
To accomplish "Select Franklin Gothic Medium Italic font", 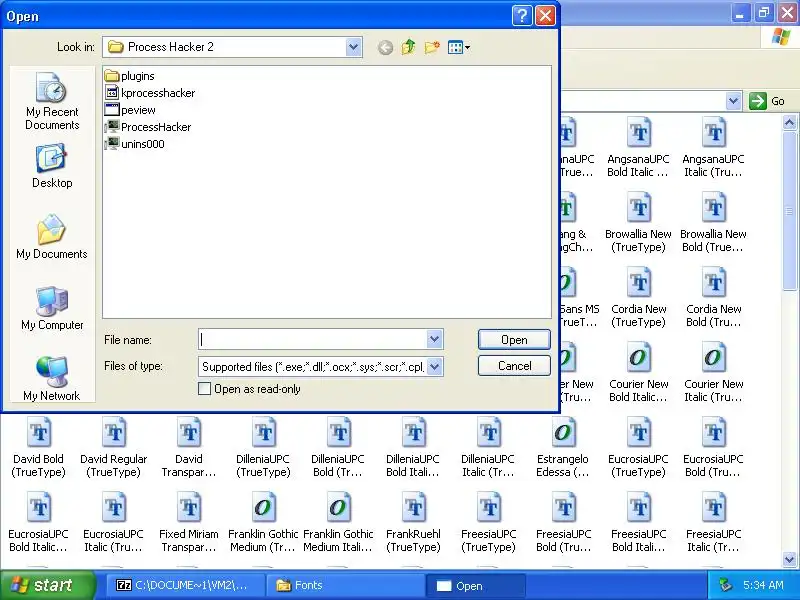I will (x=338, y=522).
